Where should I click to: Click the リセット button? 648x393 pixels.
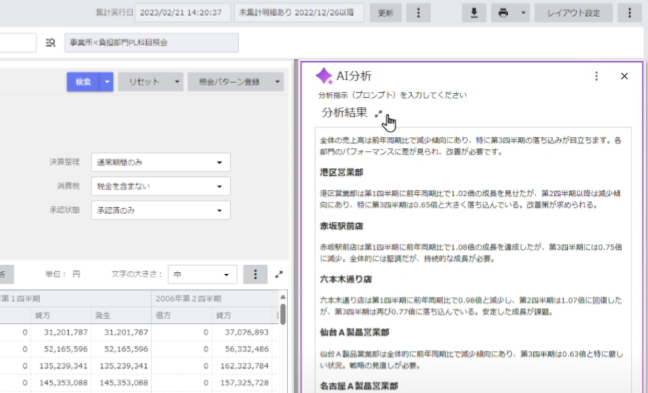[144, 82]
